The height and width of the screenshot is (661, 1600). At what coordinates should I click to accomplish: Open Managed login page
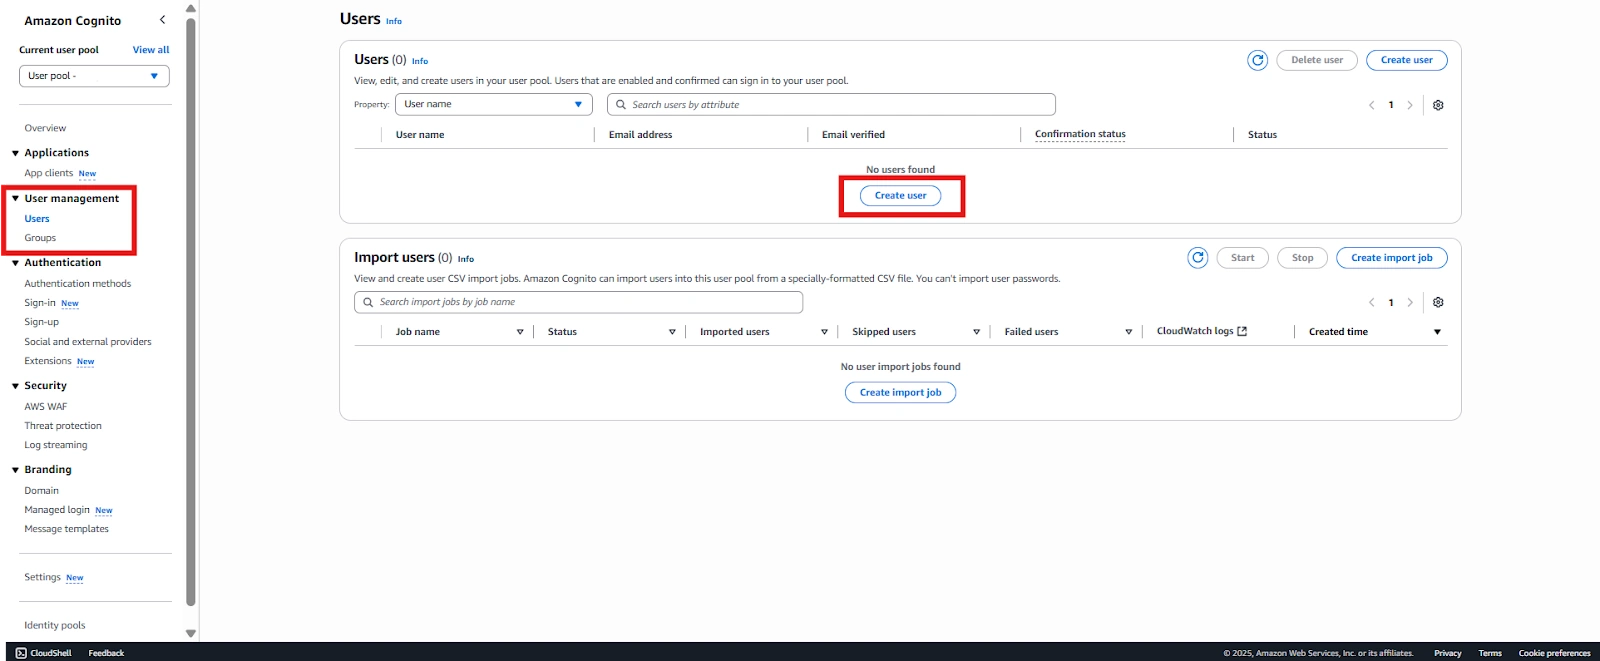pyautogui.click(x=57, y=510)
